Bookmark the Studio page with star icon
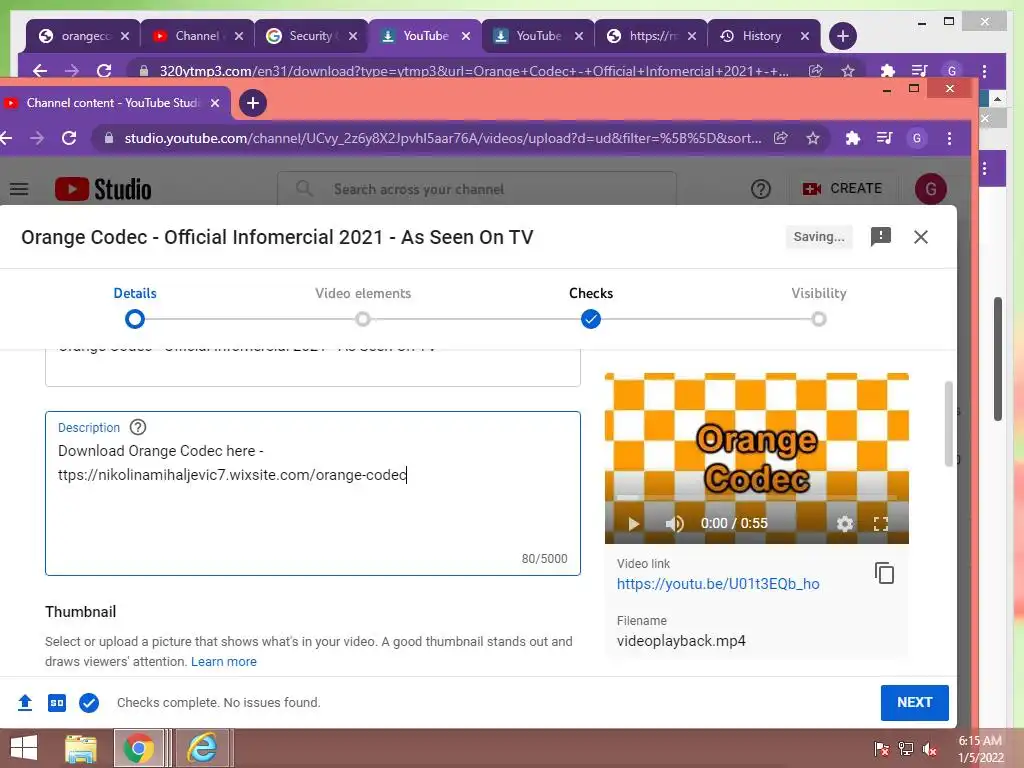Screen dimensions: 1024x768 [x=812, y=138]
